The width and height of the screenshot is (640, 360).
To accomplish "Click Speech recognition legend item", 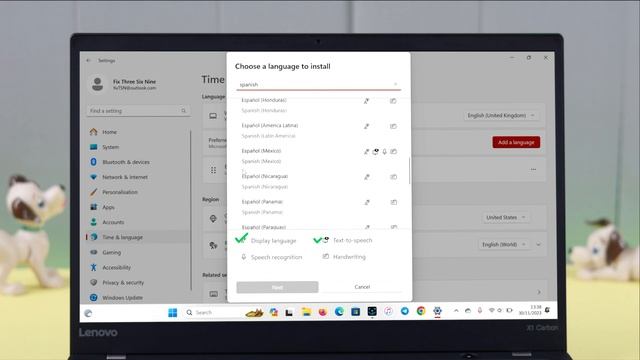I will coord(272,257).
